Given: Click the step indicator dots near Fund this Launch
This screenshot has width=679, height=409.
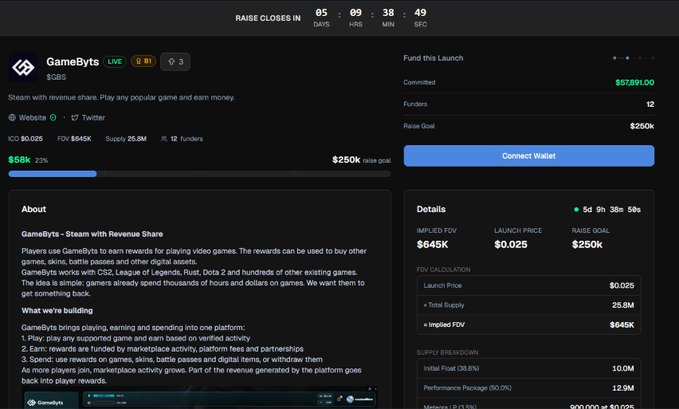Looking at the screenshot, I should [x=634, y=58].
